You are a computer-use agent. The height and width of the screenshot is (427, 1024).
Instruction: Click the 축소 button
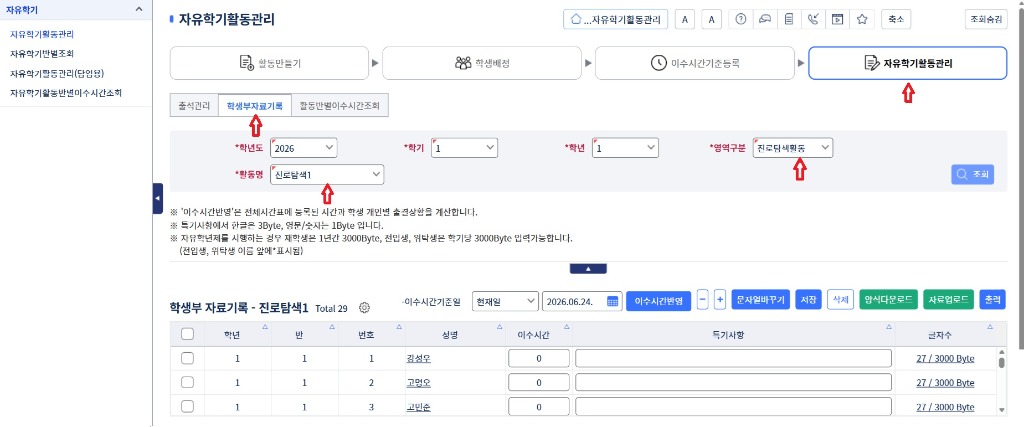pyautogui.click(x=895, y=20)
